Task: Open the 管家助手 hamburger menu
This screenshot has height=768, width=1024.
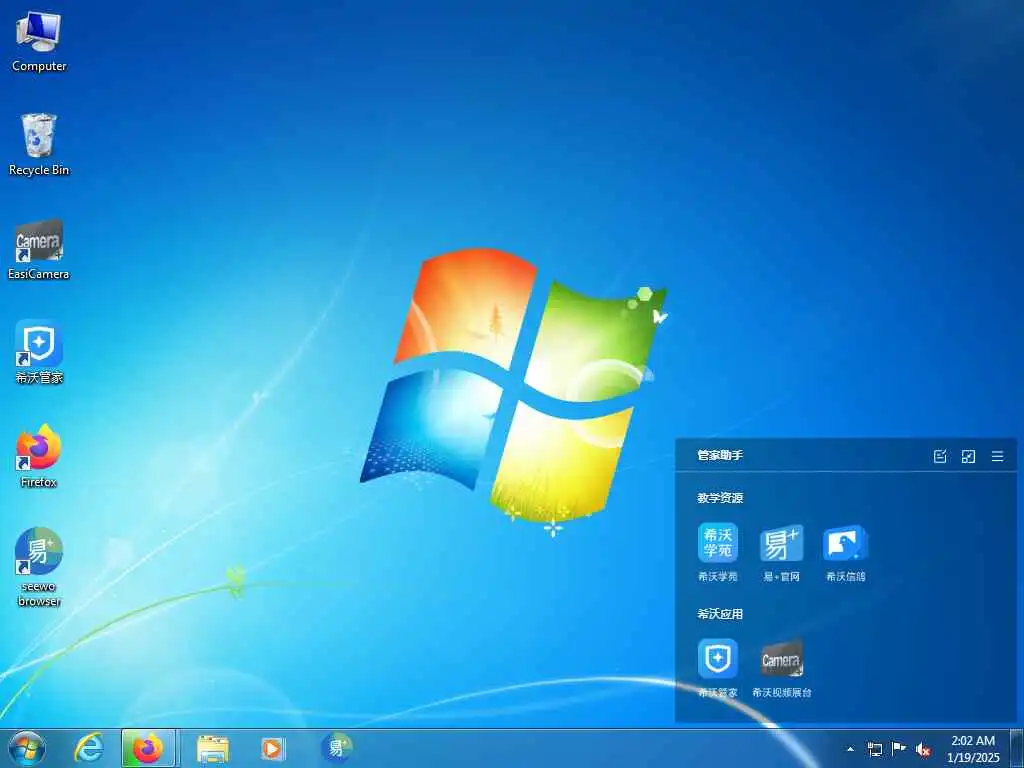Action: [997, 456]
